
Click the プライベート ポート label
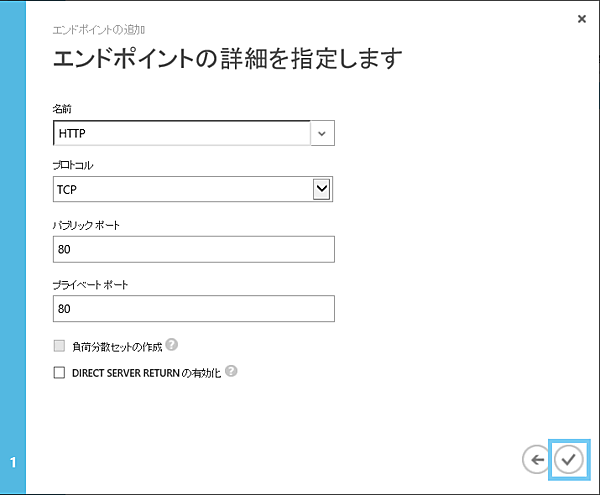pos(88,285)
